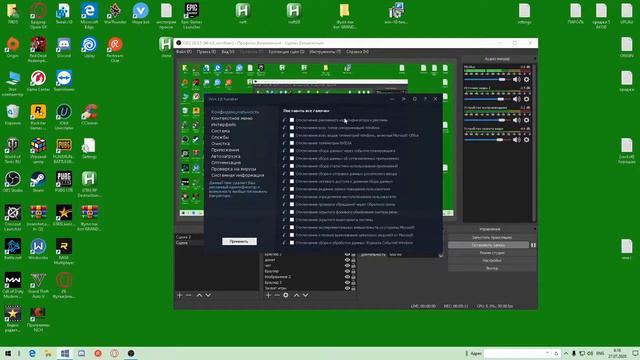This screenshot has width=640, height=360.
Task: Open Uplay desktop shortcut
Action: (89, 48)
